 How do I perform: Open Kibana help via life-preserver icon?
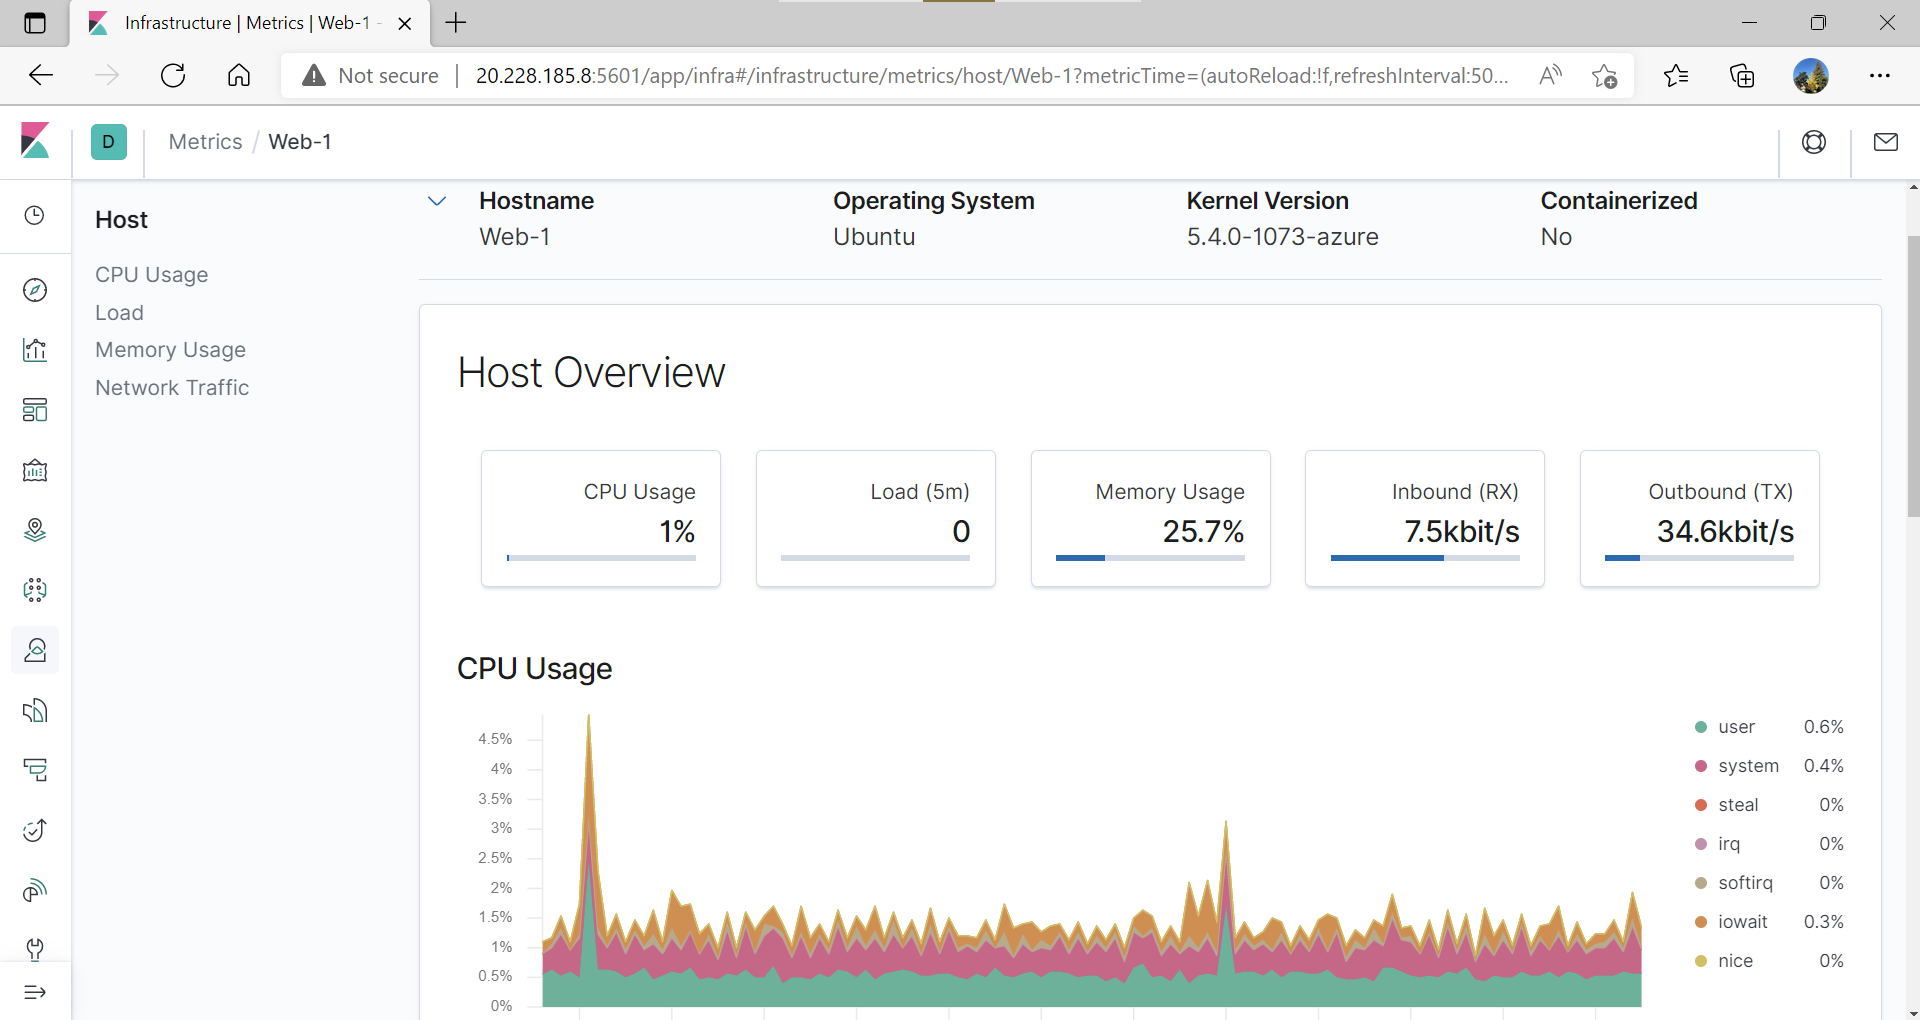[x=1814, y=142]
